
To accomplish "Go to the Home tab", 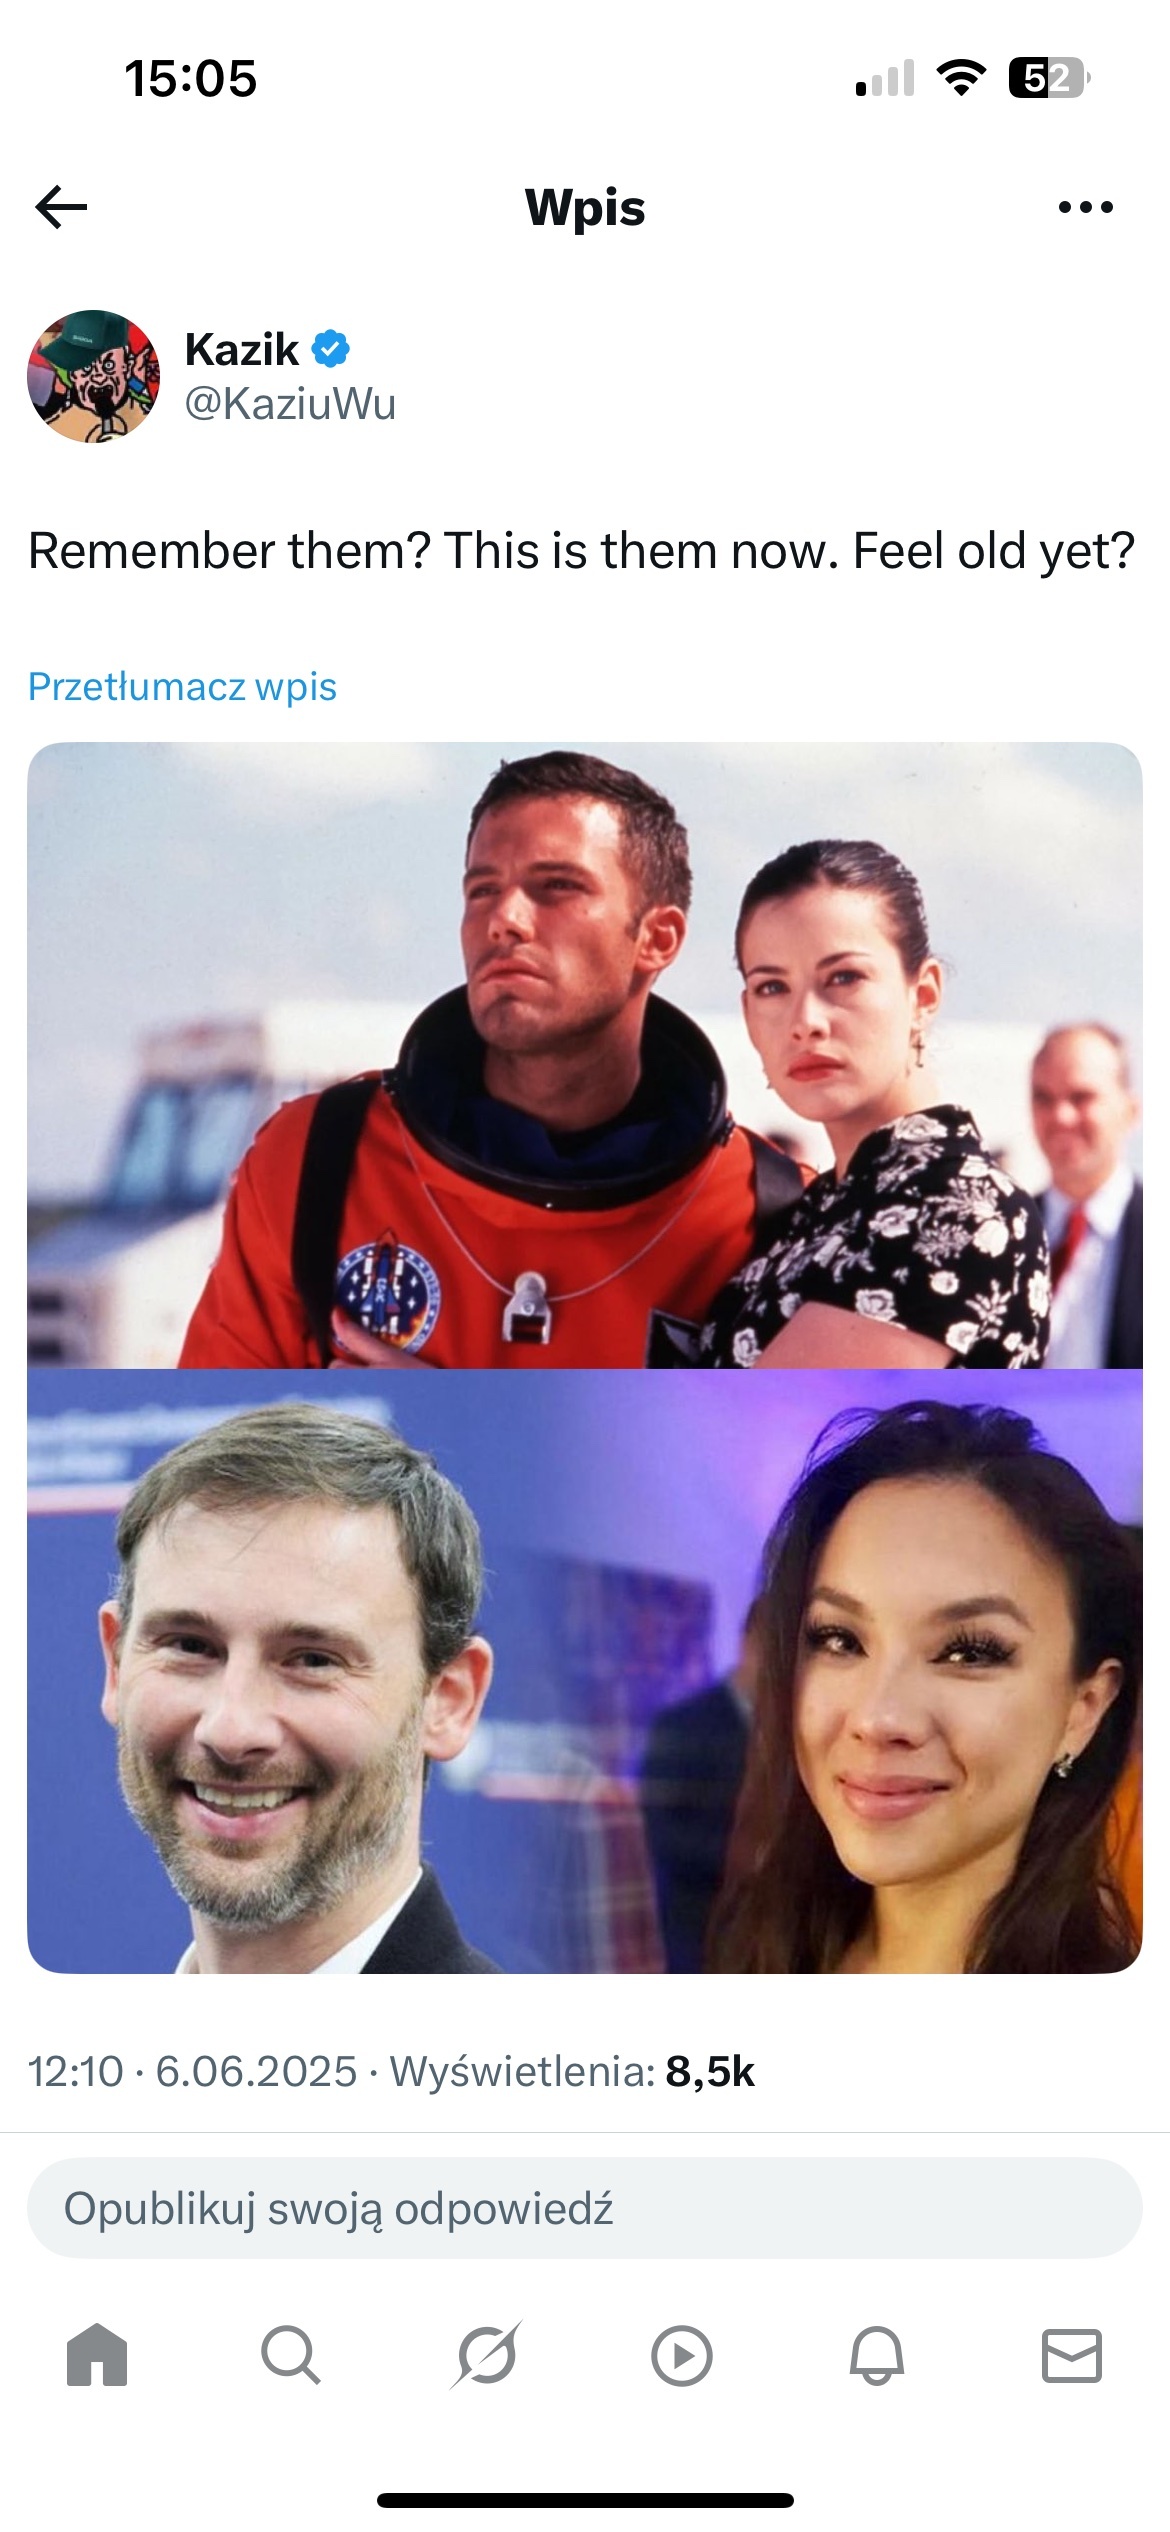I will click(x=97, y=2355).
